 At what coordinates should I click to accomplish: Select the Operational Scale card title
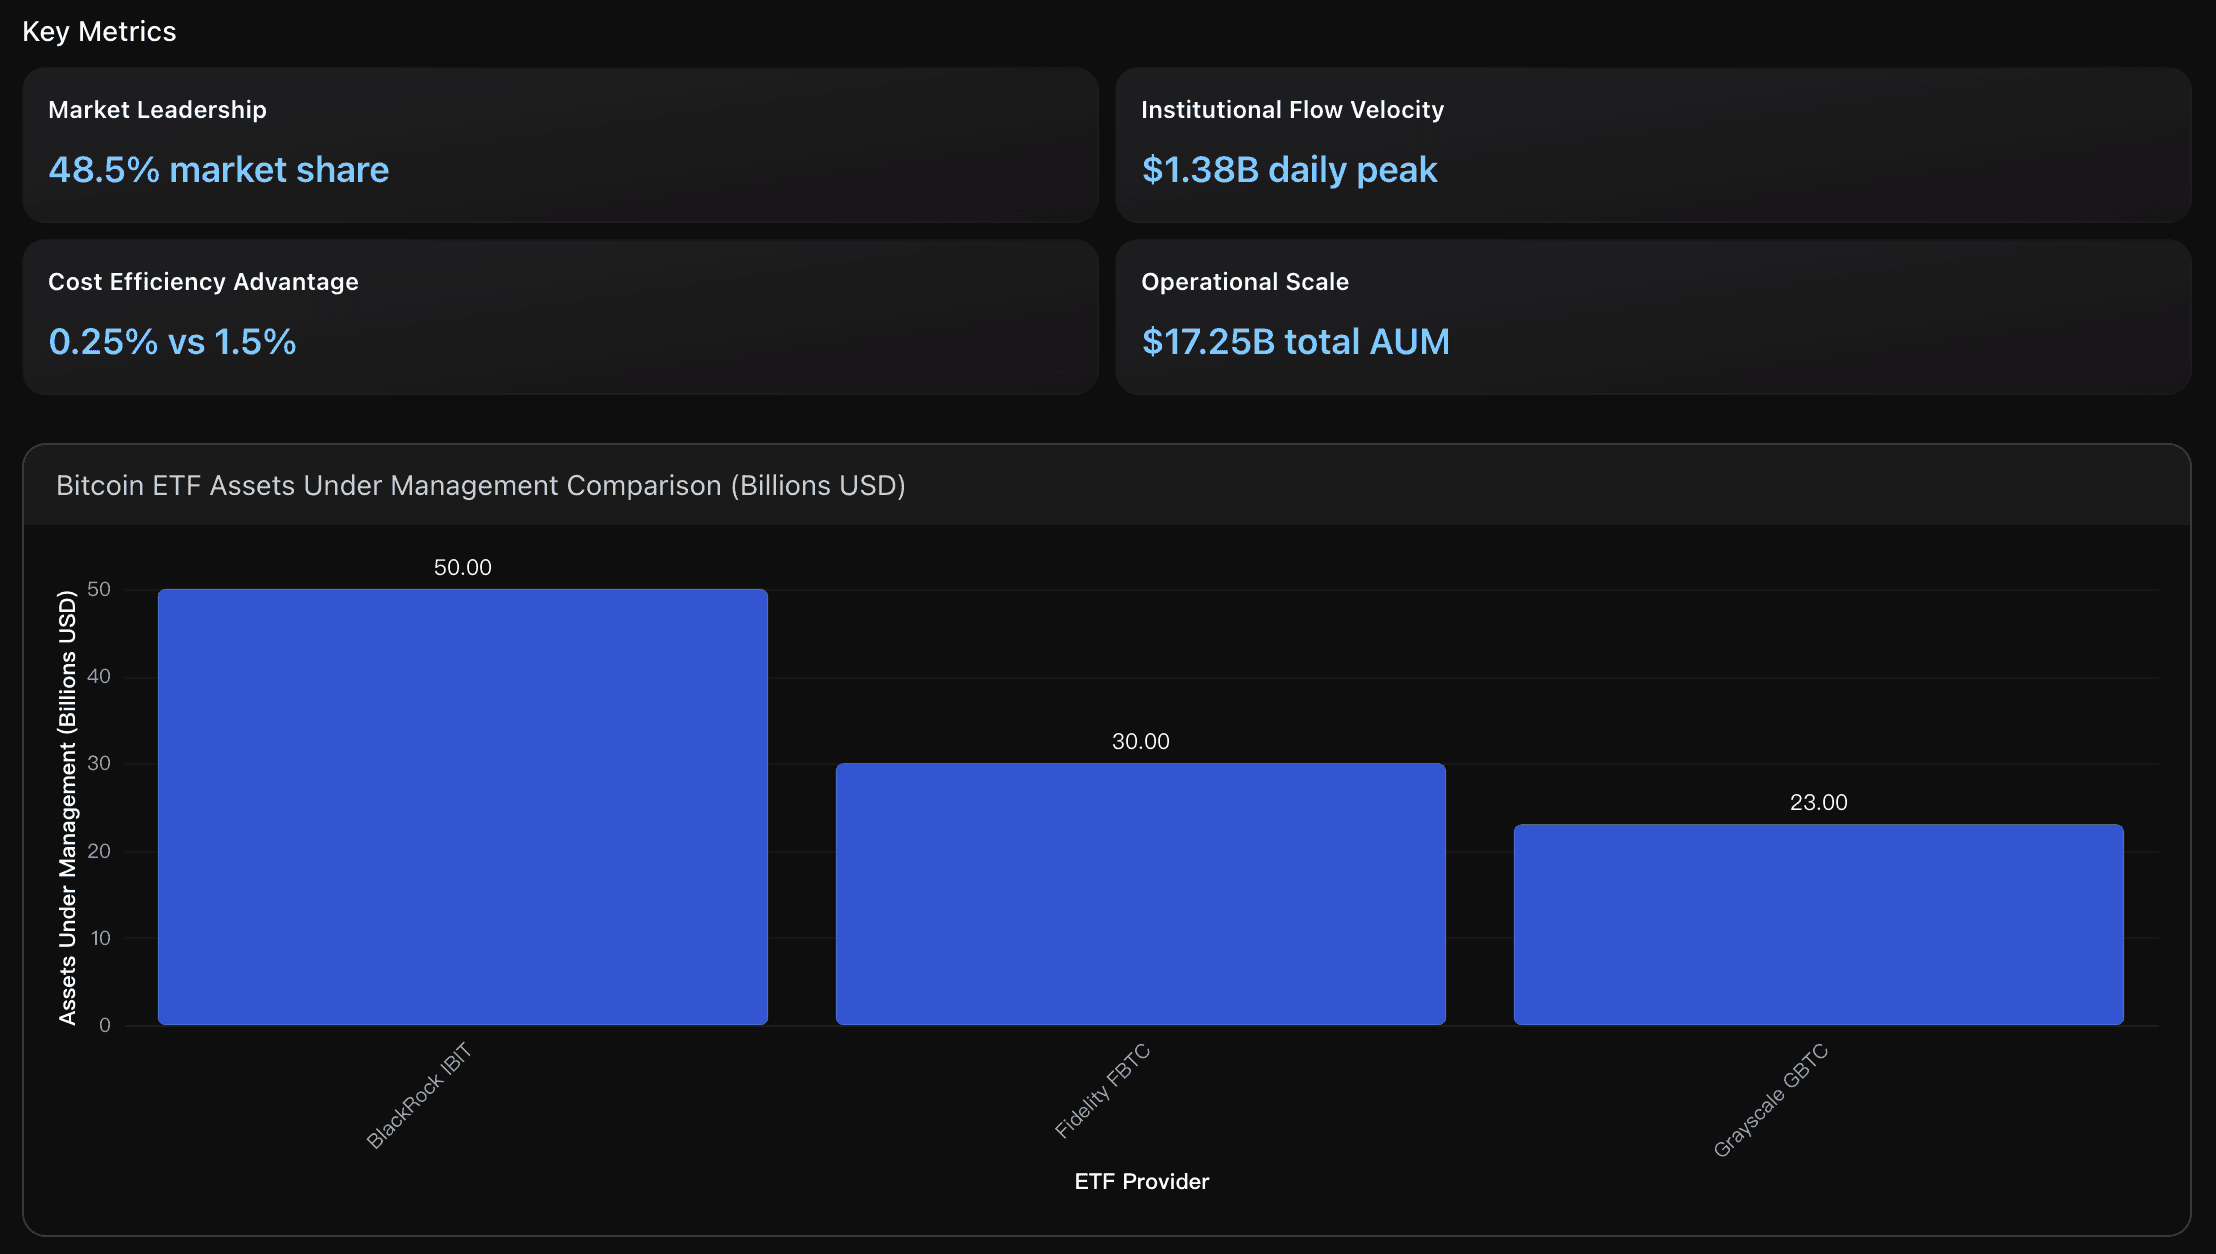pyautogui.click(x=1245, y=282)
